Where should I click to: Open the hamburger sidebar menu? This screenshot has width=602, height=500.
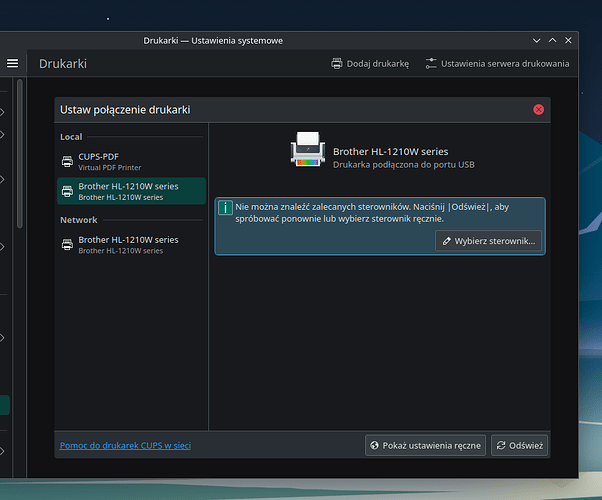click(x=12, y=63)
